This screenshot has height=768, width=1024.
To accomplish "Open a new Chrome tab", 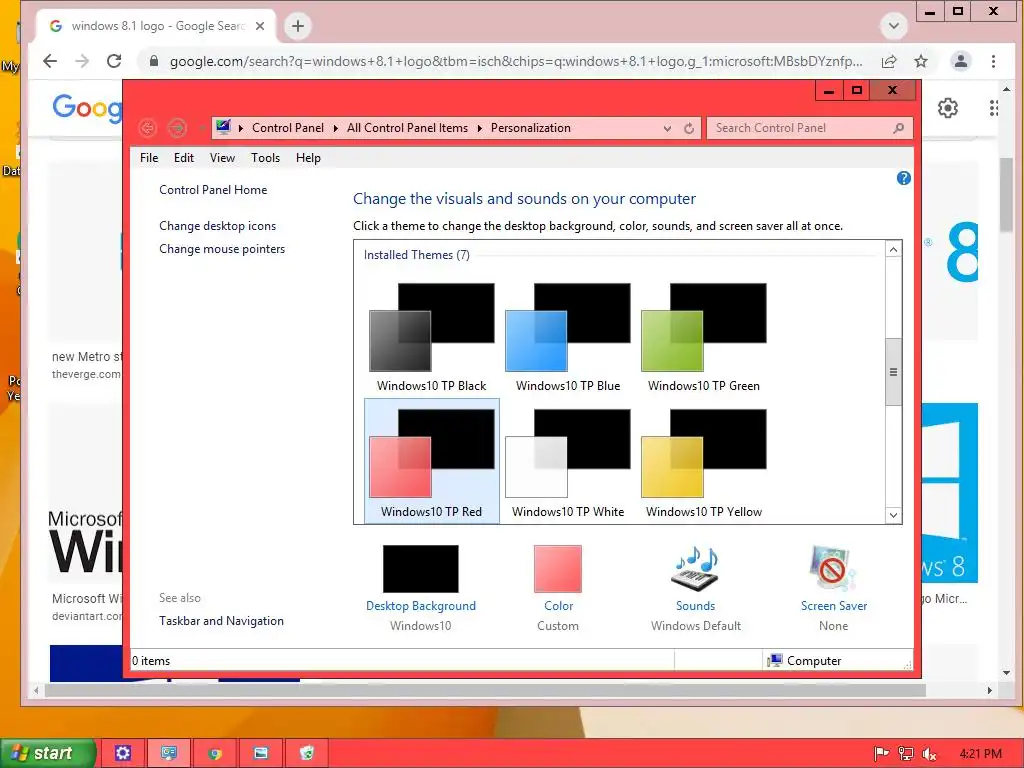I will tap(298, 26).
